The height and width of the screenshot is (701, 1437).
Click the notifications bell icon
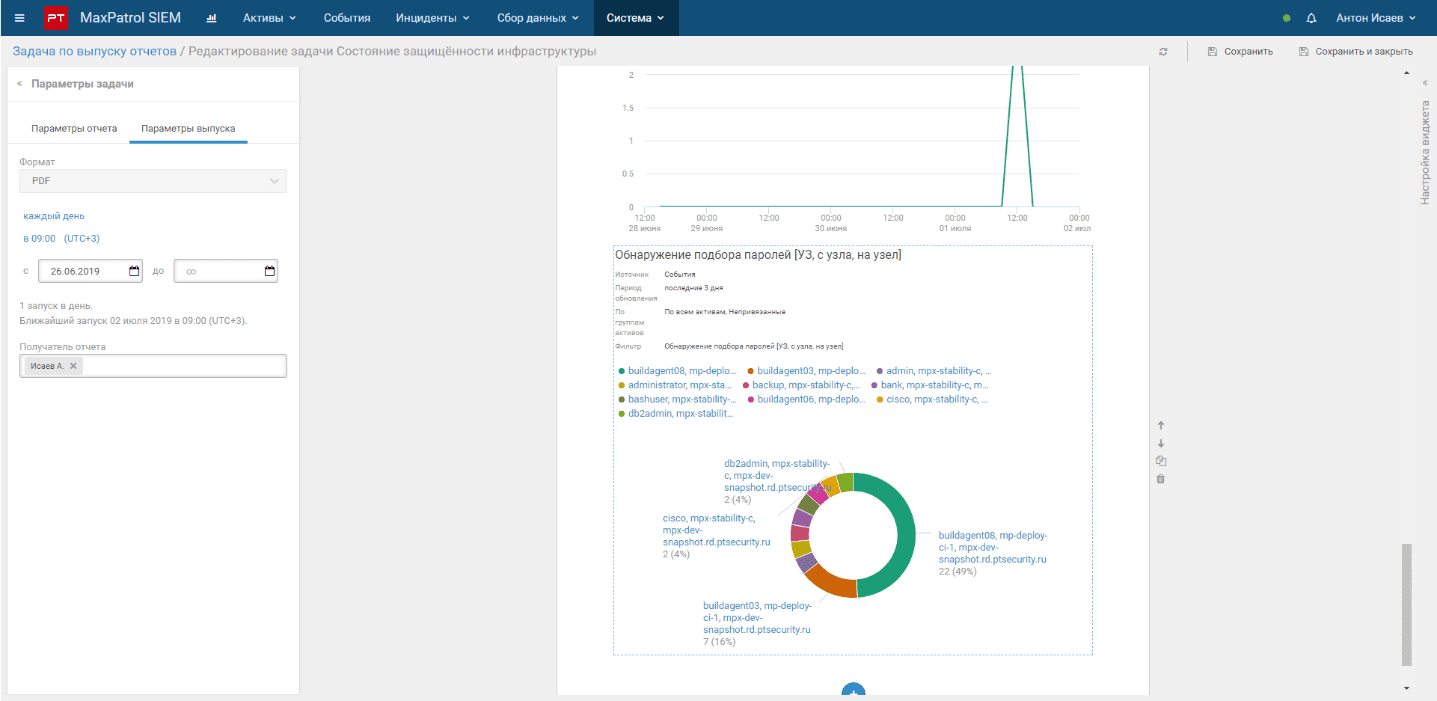1311,18
